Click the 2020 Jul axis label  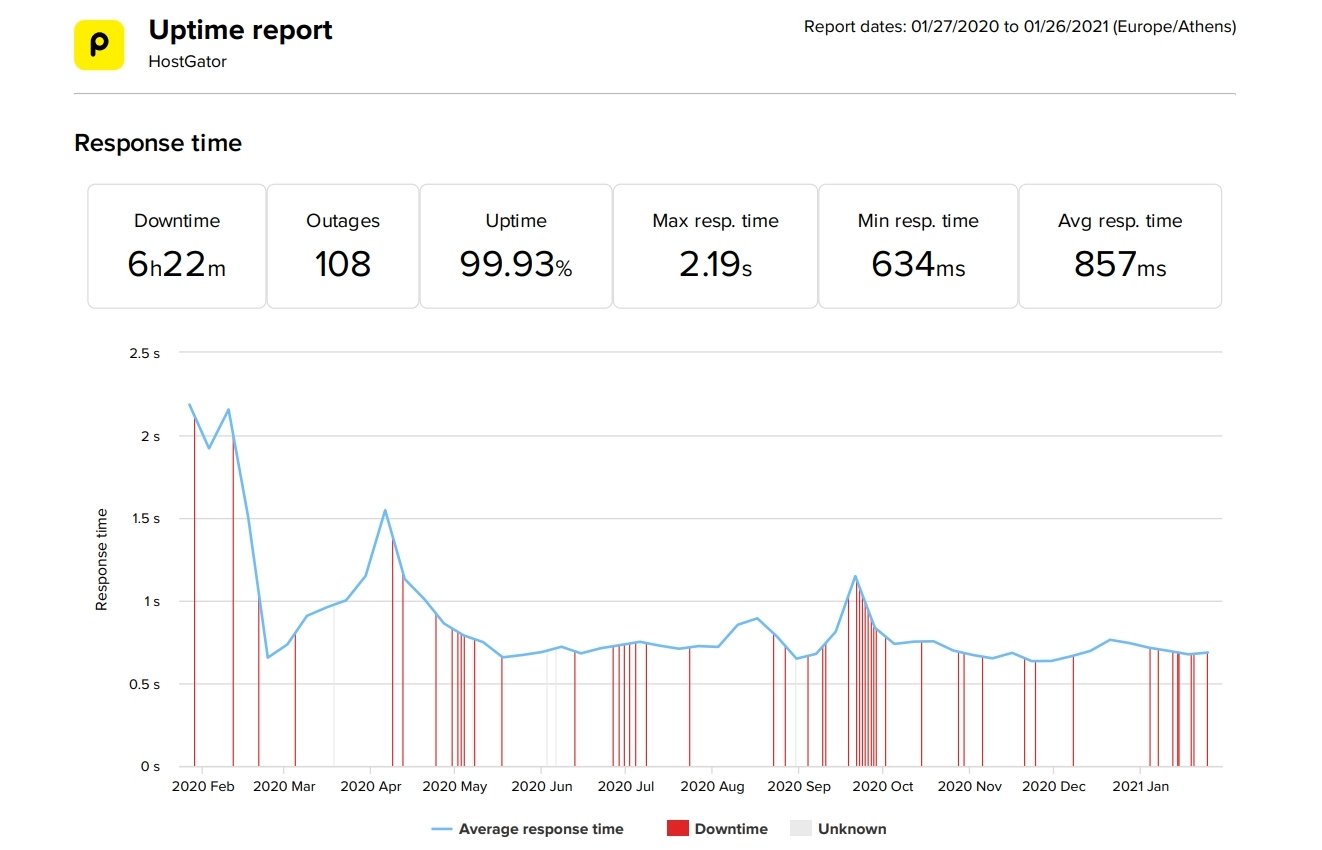coord(626,787)
